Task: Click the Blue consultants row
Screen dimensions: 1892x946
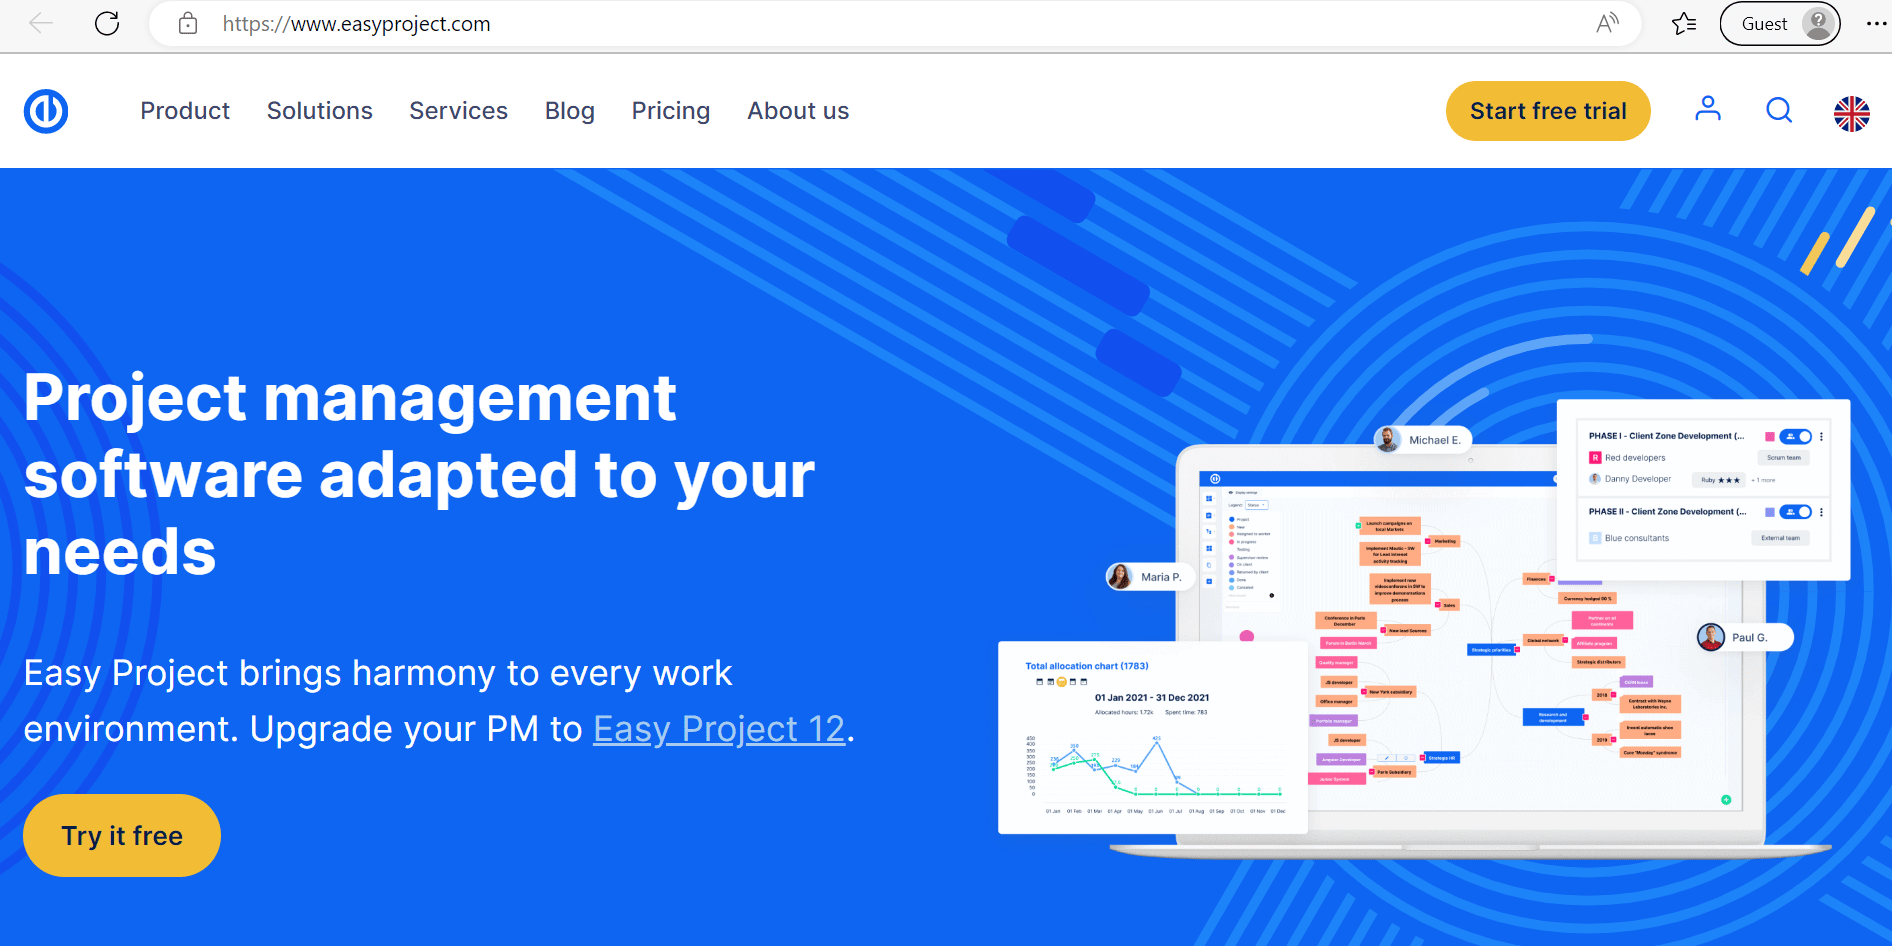Action: tap(1629, 538)
